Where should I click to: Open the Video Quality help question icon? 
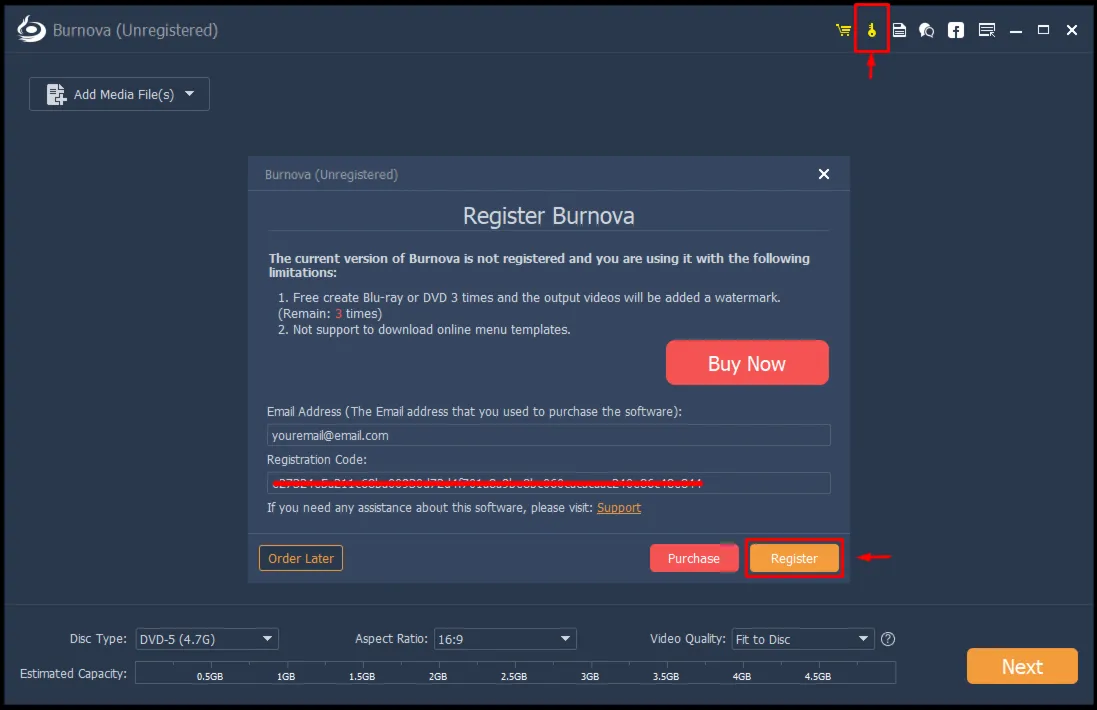(x=888, y=639)
